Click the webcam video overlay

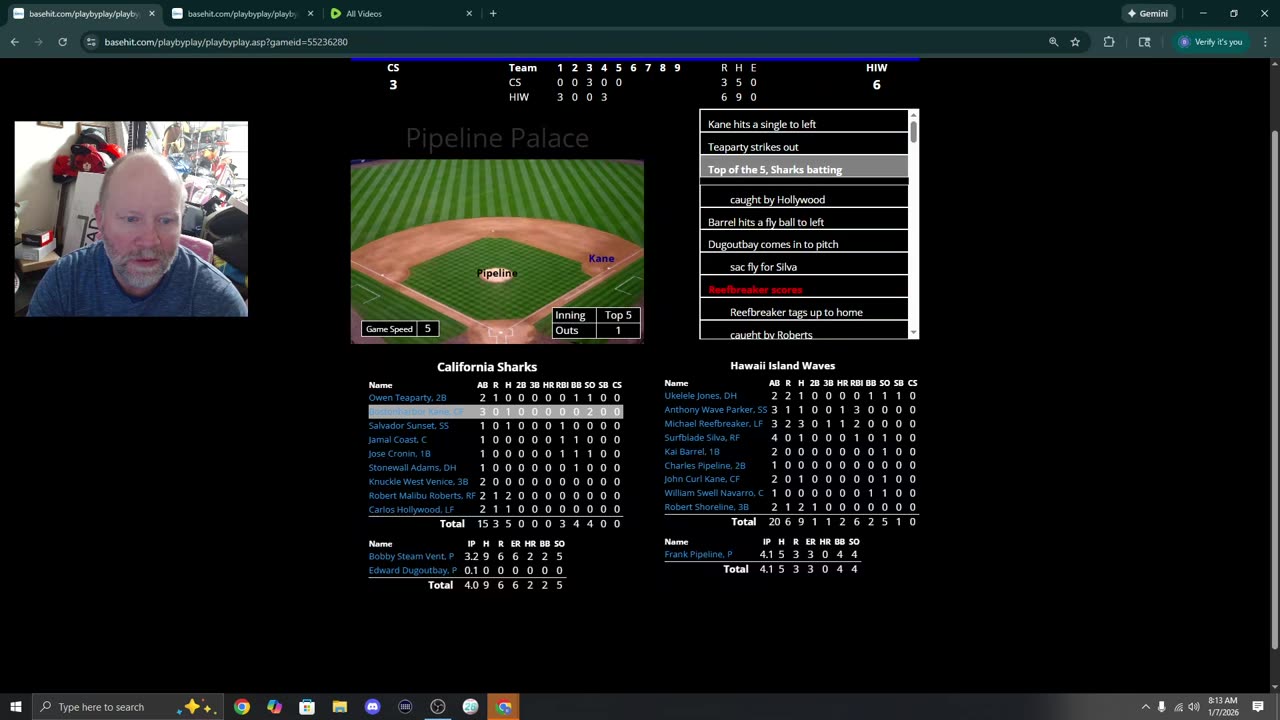(131, 219)
